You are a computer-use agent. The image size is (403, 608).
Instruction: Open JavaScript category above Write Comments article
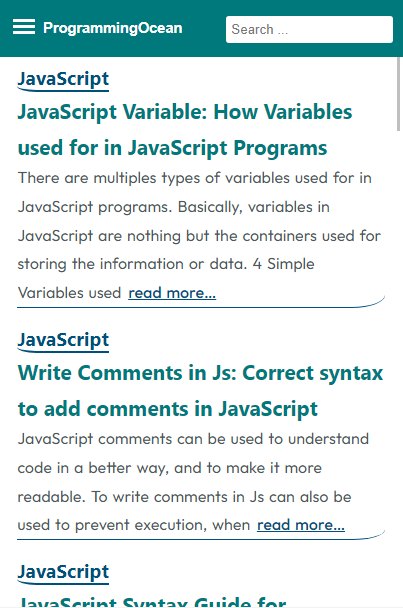[63, 340]
